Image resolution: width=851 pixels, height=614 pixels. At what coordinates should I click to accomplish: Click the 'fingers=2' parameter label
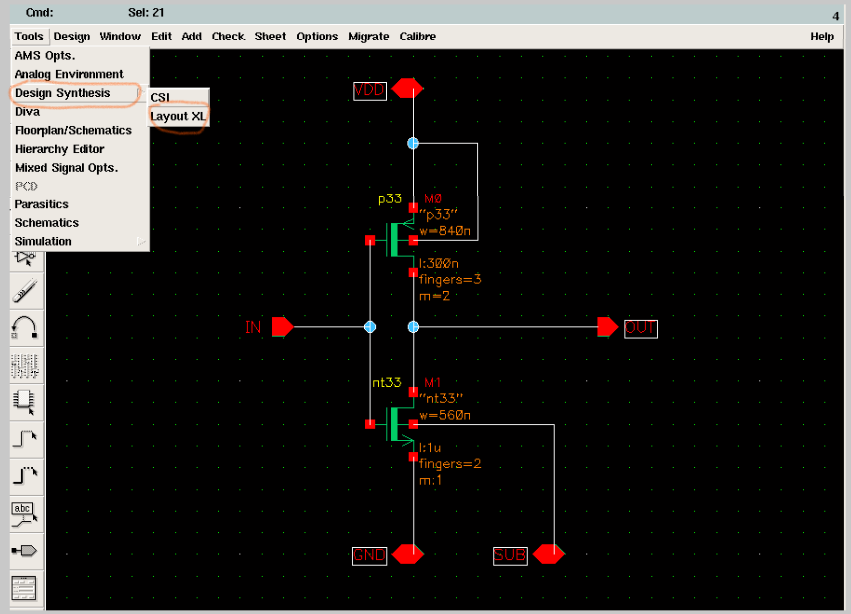[x=450, y=464]
